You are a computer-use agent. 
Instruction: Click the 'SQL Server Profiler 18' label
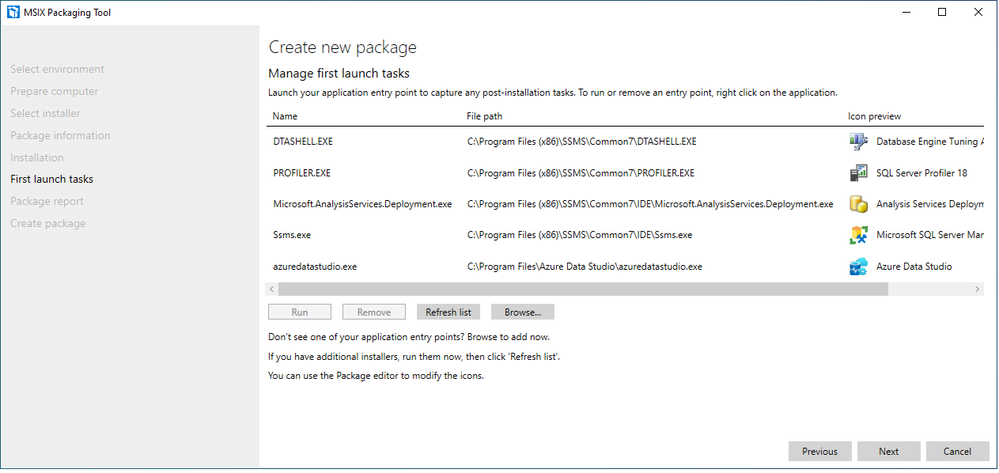[922, 173]
